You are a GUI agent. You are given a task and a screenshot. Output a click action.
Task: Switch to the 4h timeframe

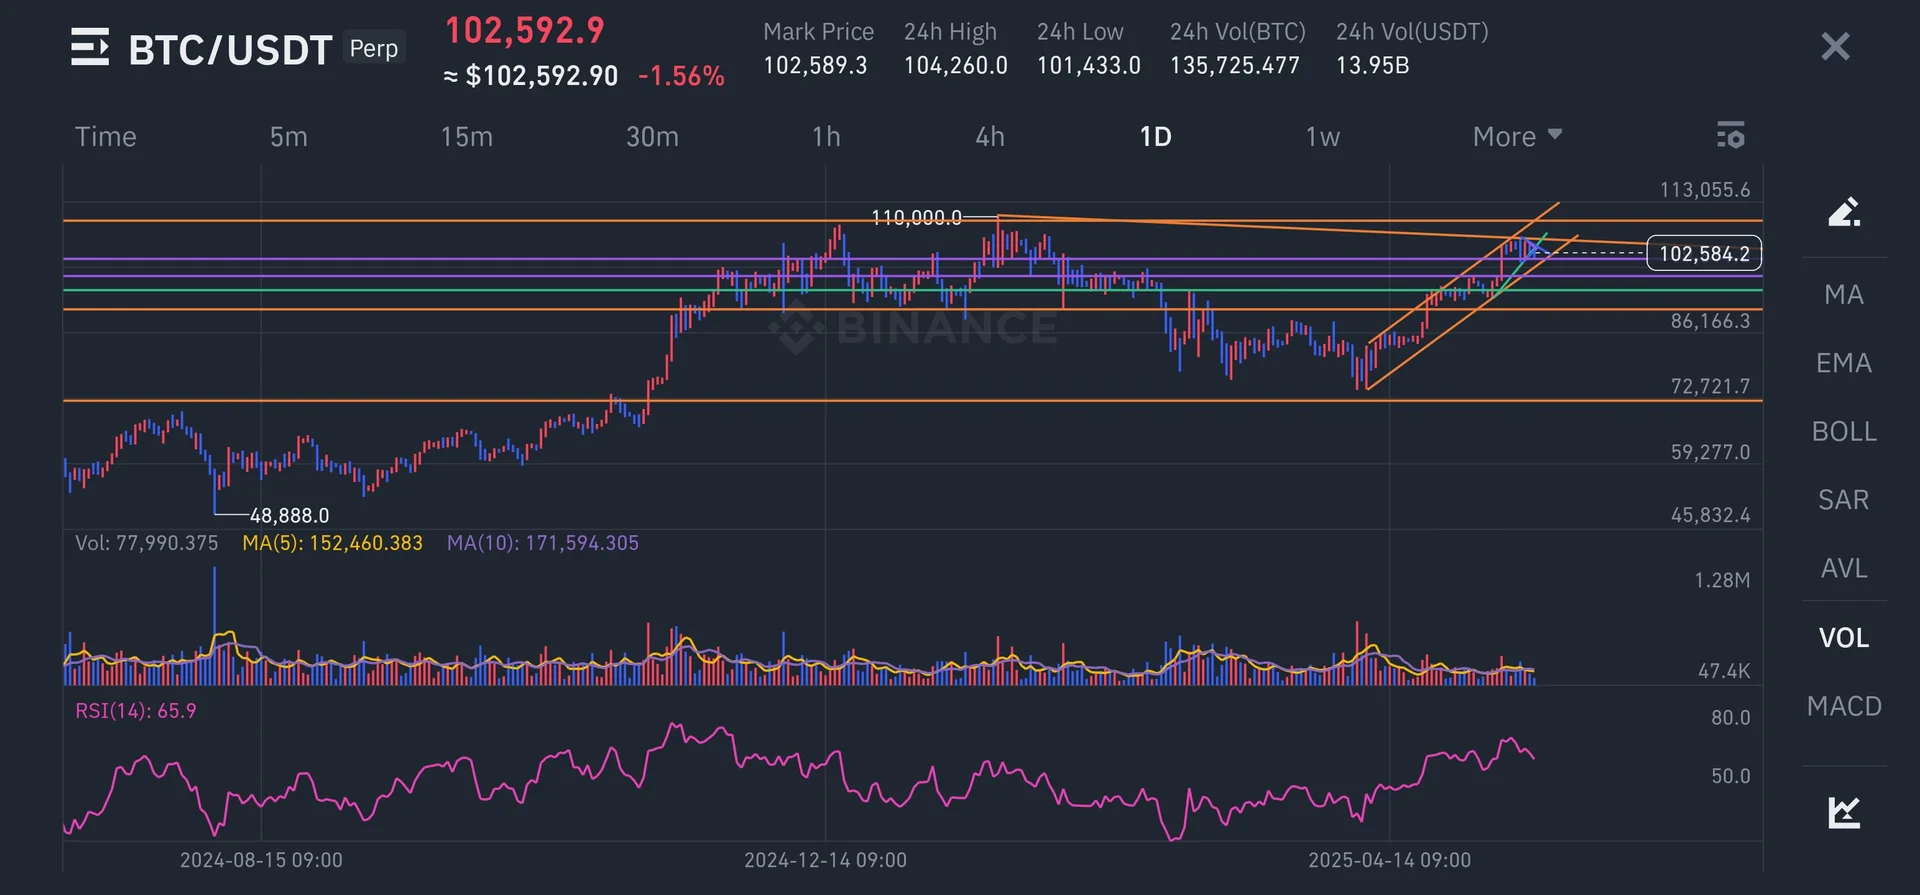pos(990,136)
